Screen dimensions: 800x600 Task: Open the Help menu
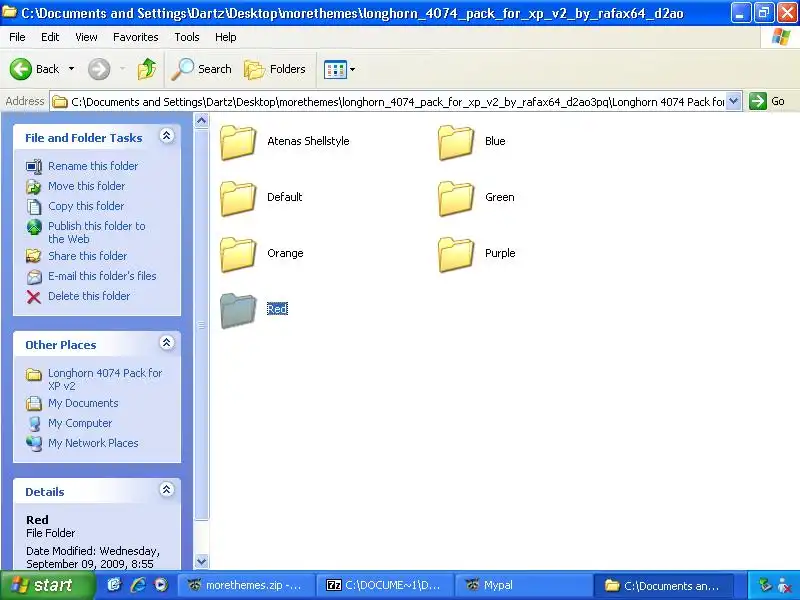[x=226, y=37]
